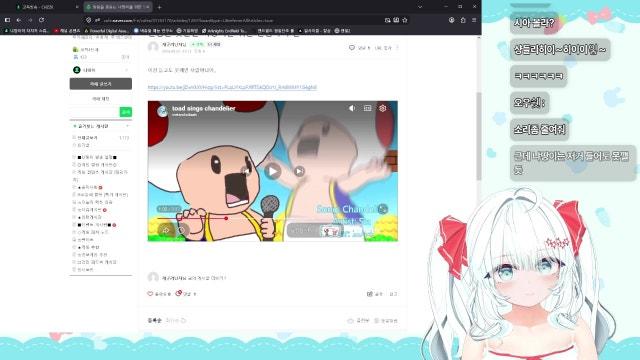Open the YouTube link above the video
The width and height of the screenshot is (640, 360).
coord(232,87)
